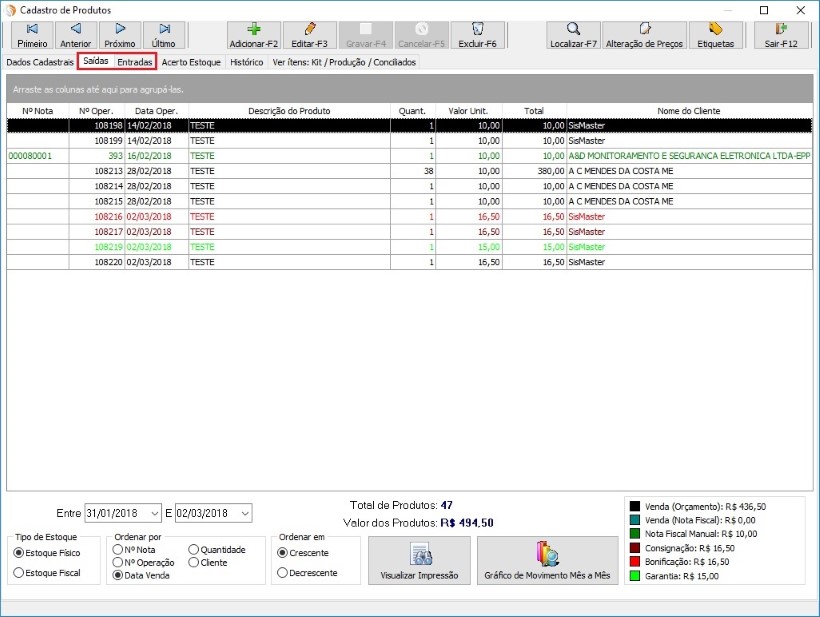Jump to last record with Último
Image resolution: width=820 pixels, height=617 pixels.
coord(163,35)
